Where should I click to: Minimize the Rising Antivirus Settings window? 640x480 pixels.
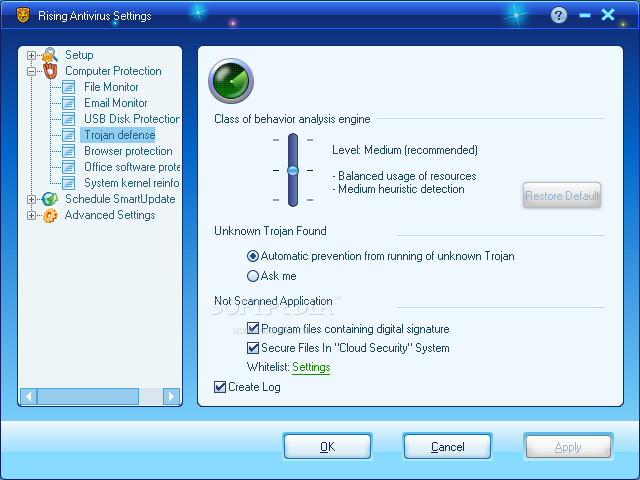pos(584,16)
